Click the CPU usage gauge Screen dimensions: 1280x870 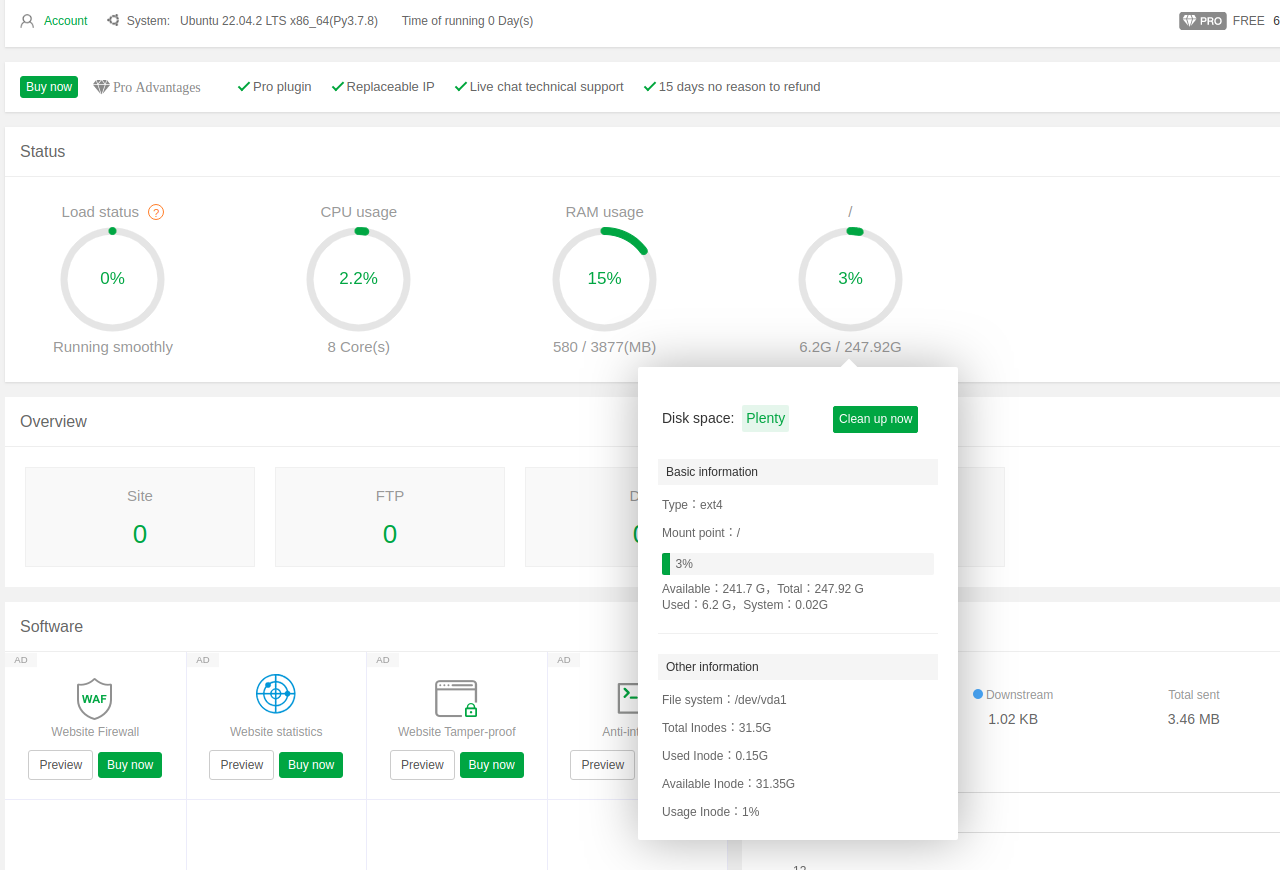pos(358,279)
